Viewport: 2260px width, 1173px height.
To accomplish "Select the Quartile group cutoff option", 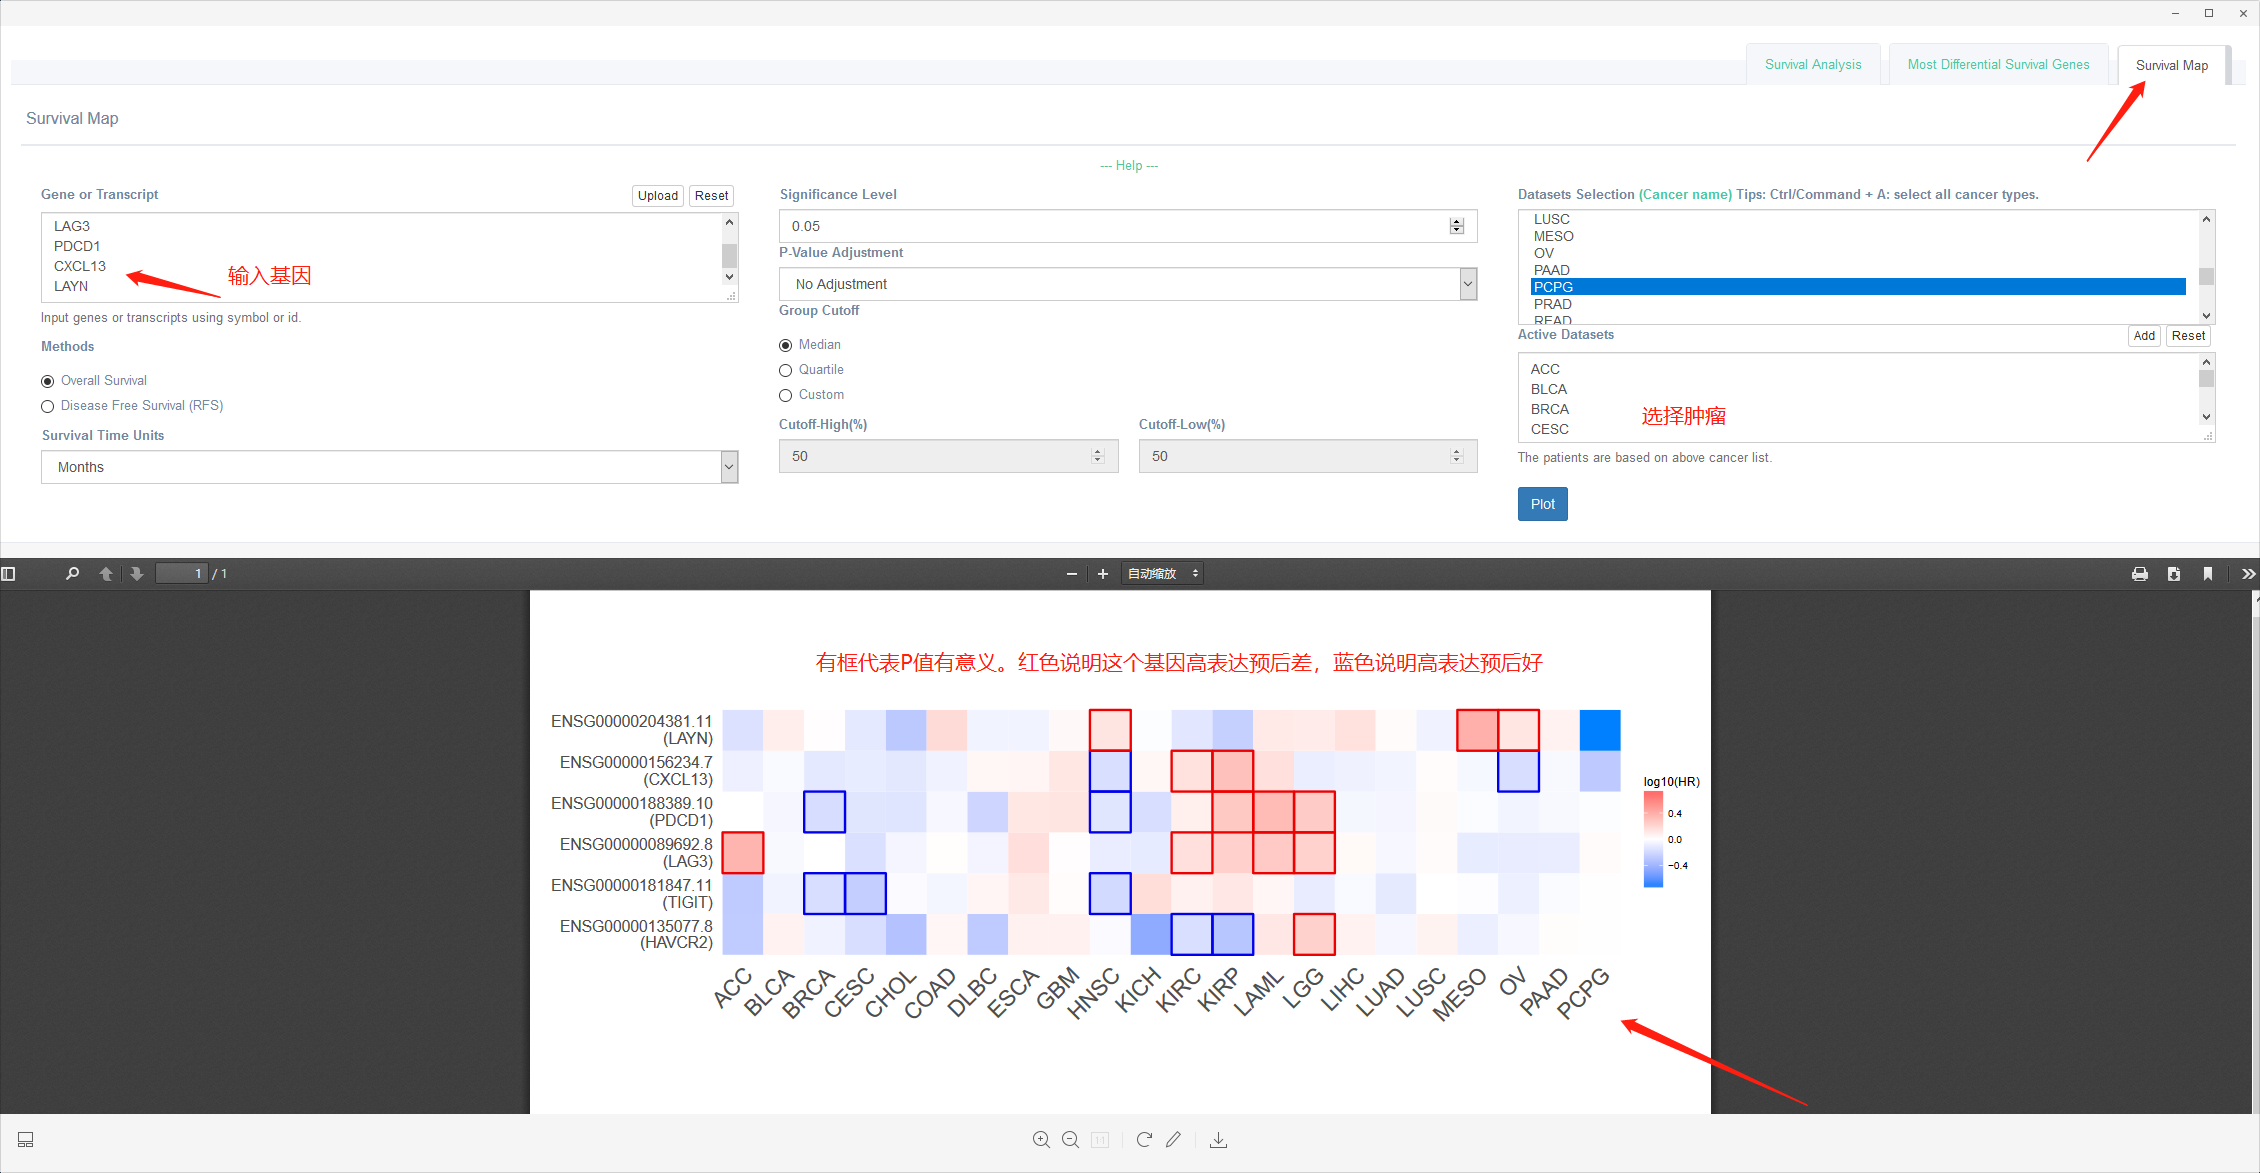I will (786, 370).
